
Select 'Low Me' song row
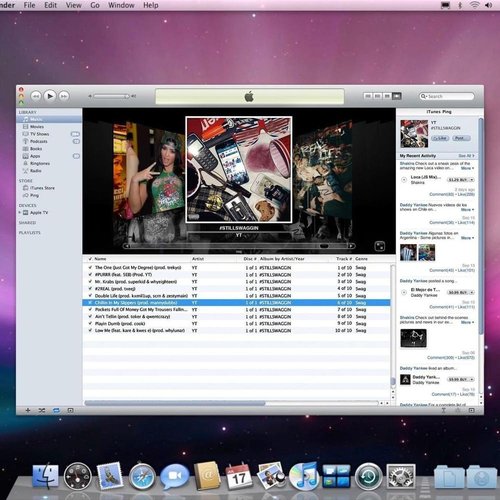tap(236, 331)
